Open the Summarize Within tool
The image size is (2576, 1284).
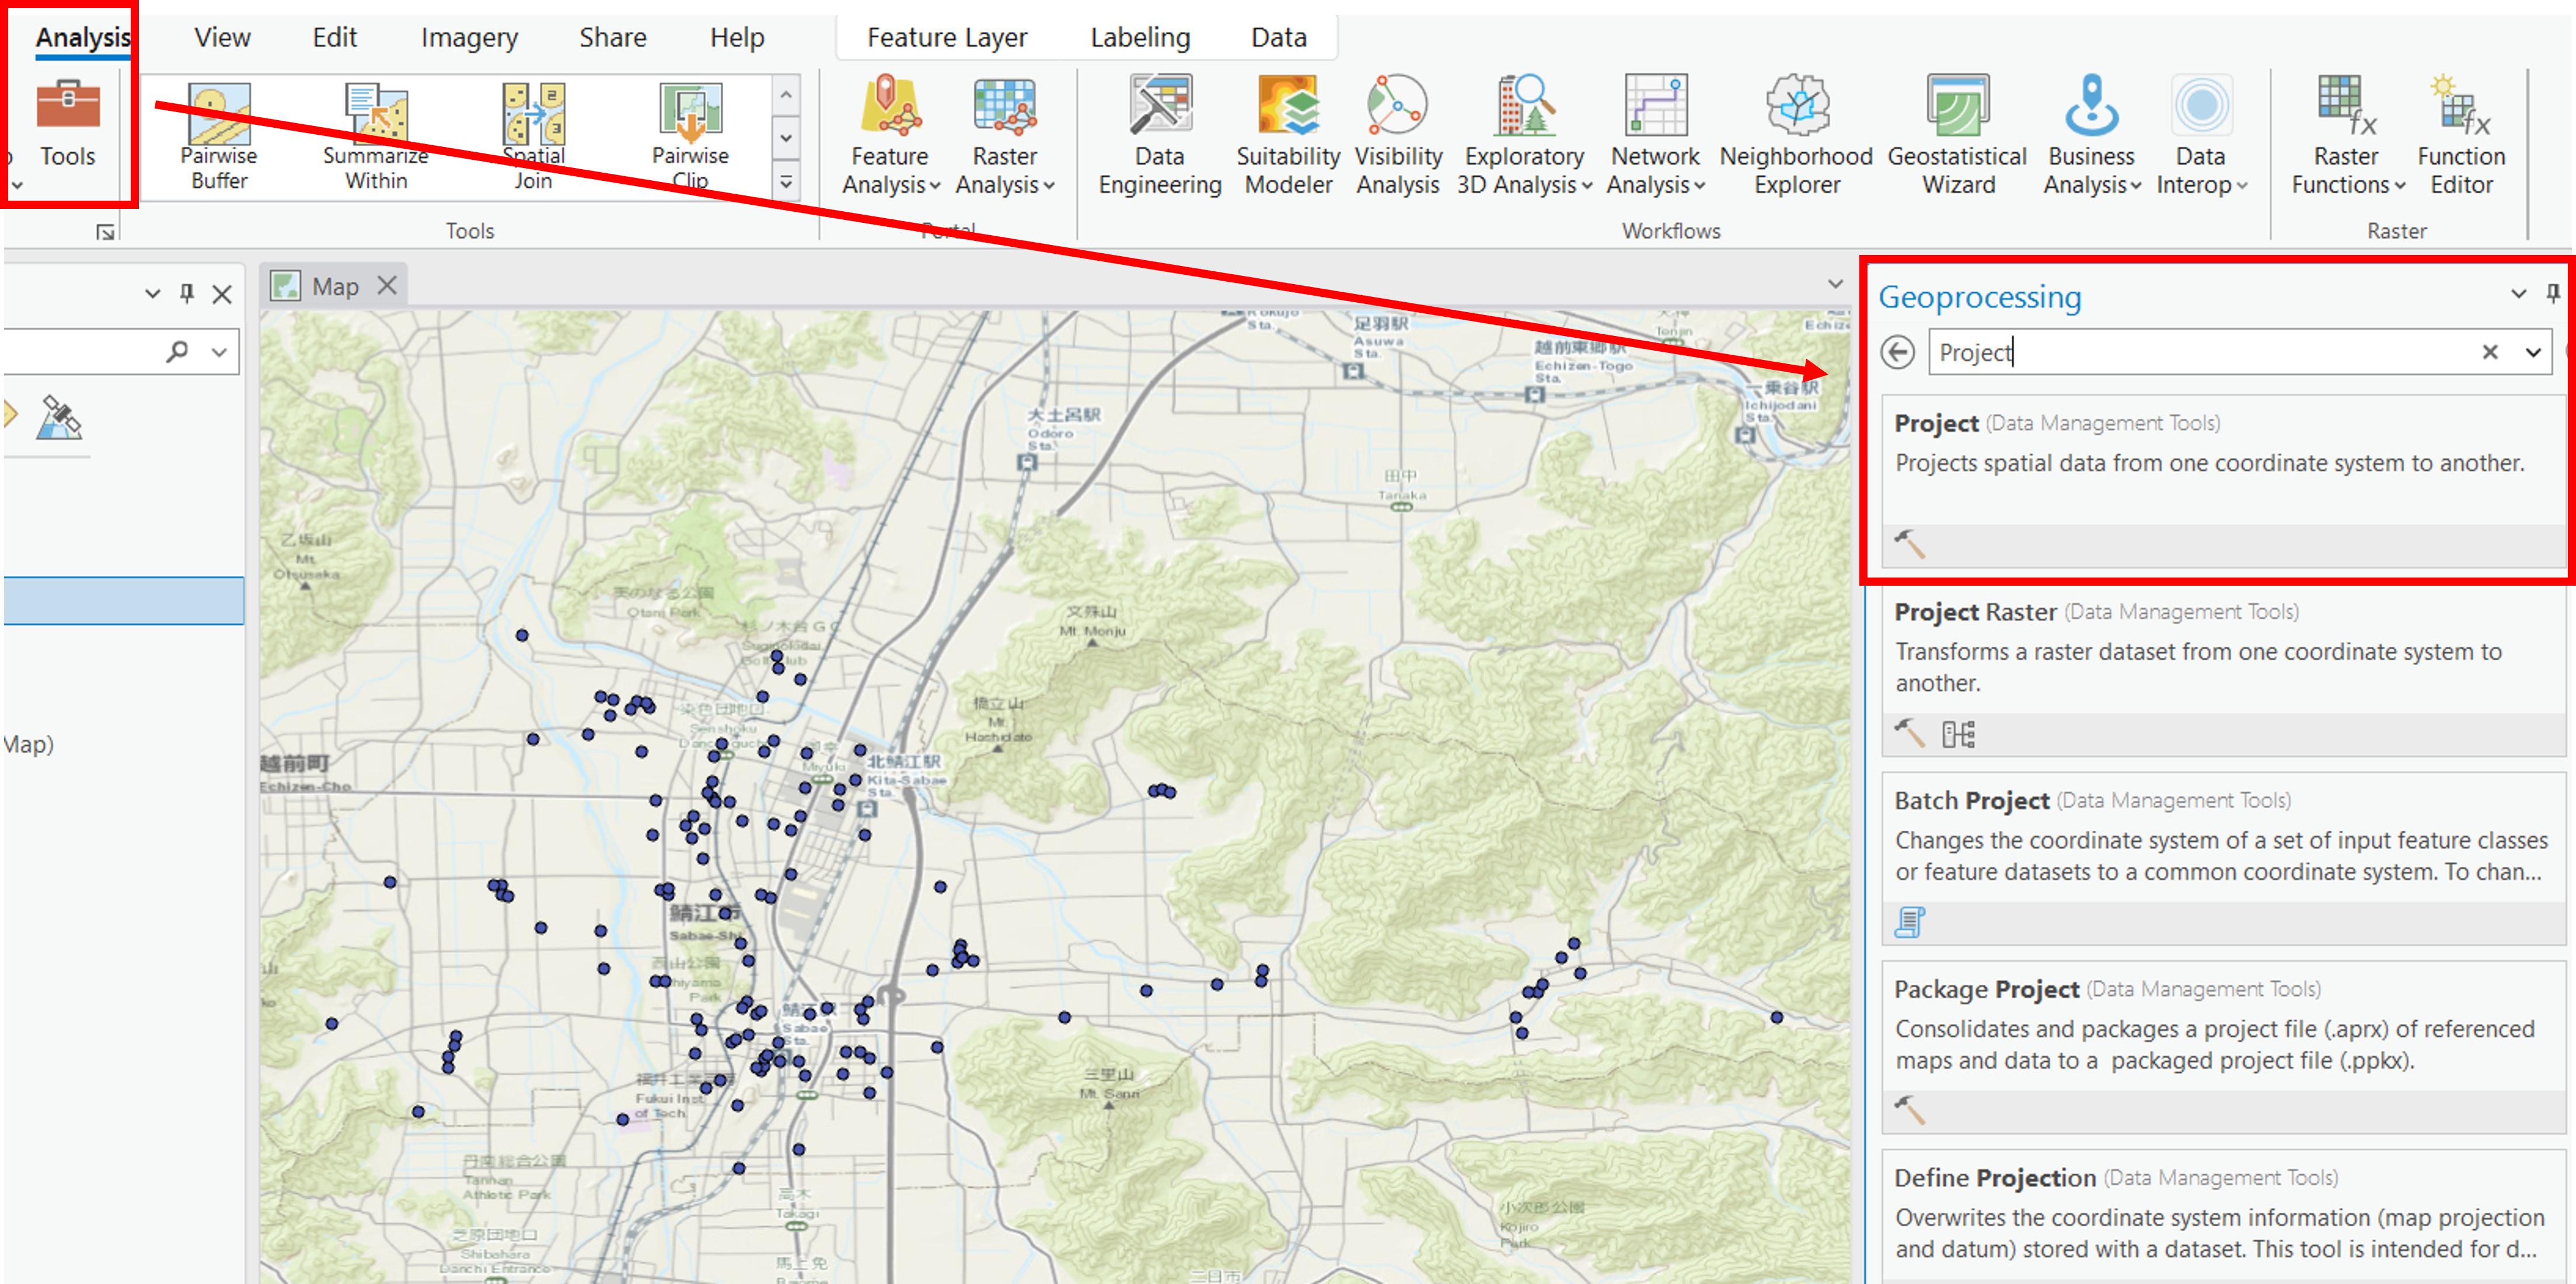click(376, 137)
